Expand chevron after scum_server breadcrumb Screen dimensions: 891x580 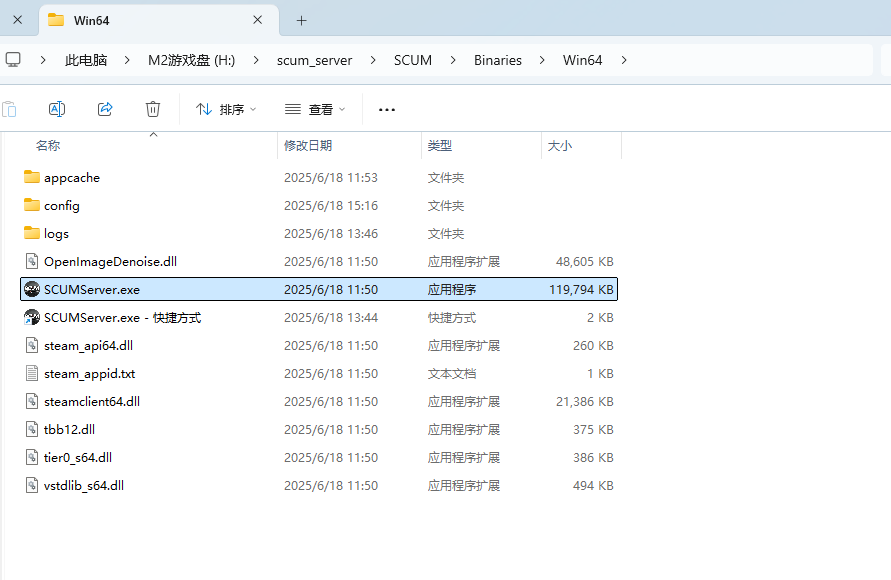tap(373, 60)
